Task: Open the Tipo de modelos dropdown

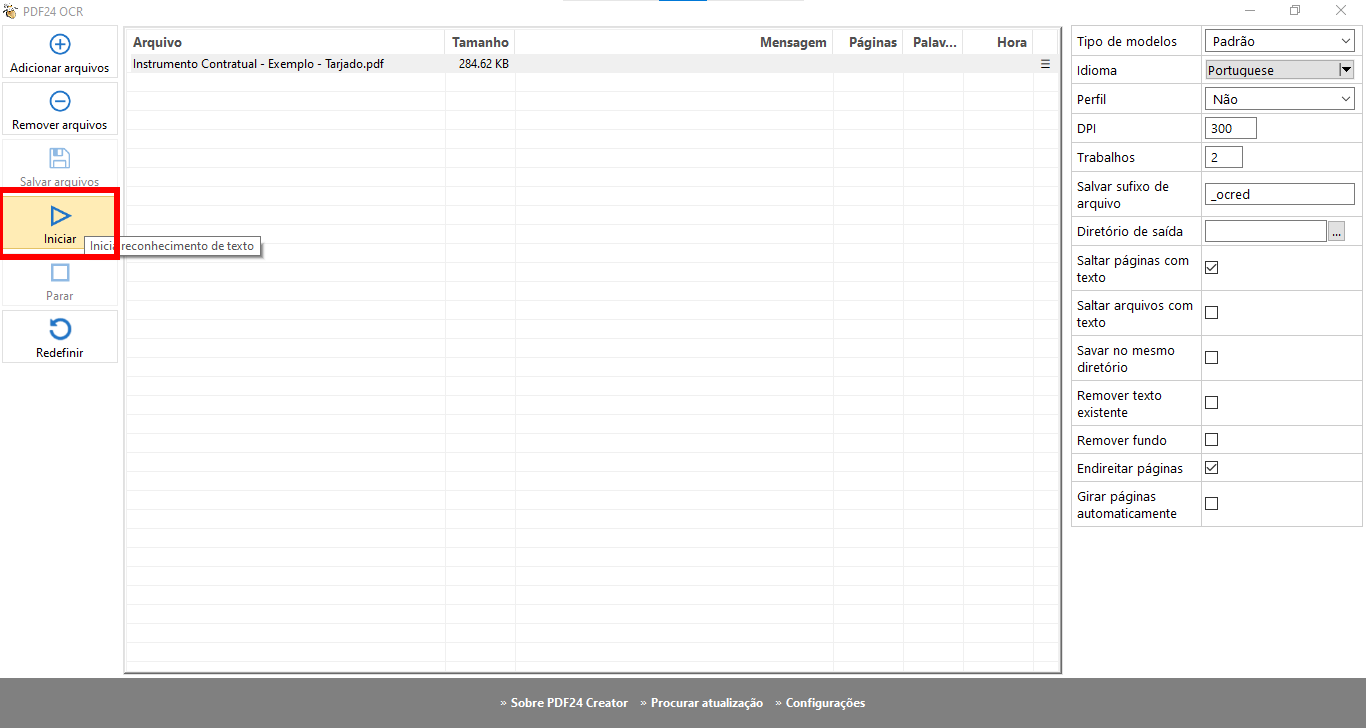Action: pyautogui.click(x=1280, y=41)
